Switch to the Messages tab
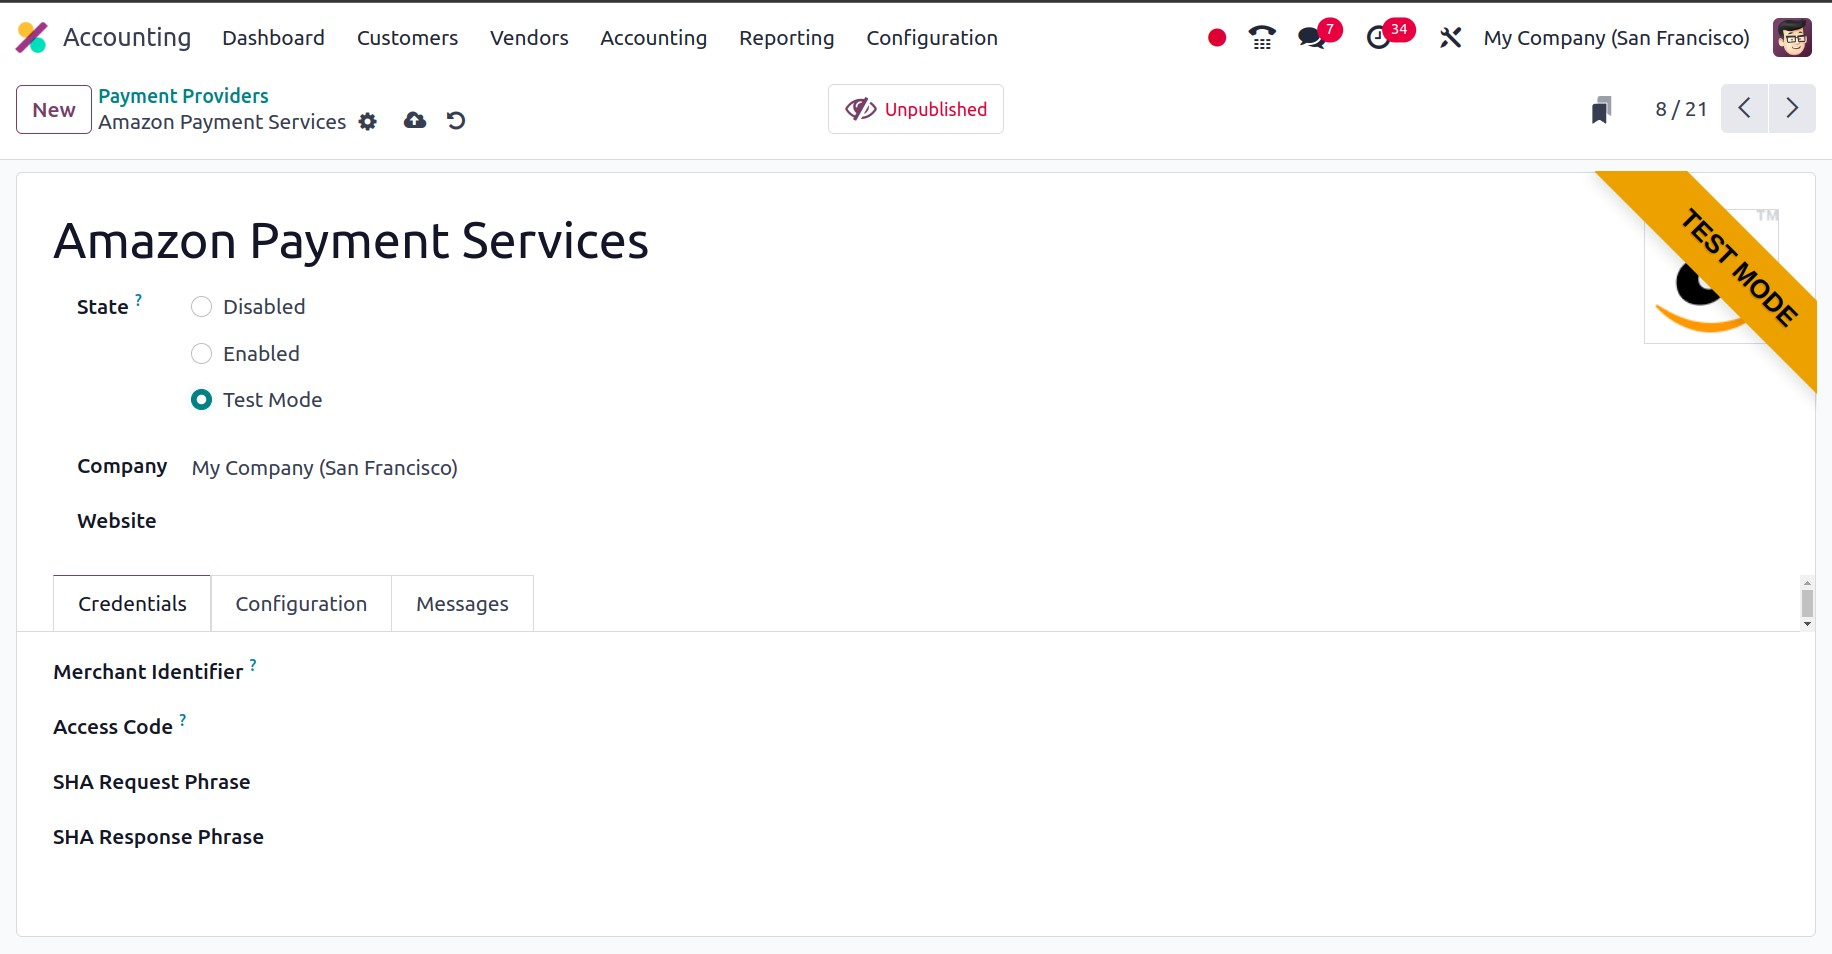This screenshot has height=954, width=1832. (x=462, y=604)
